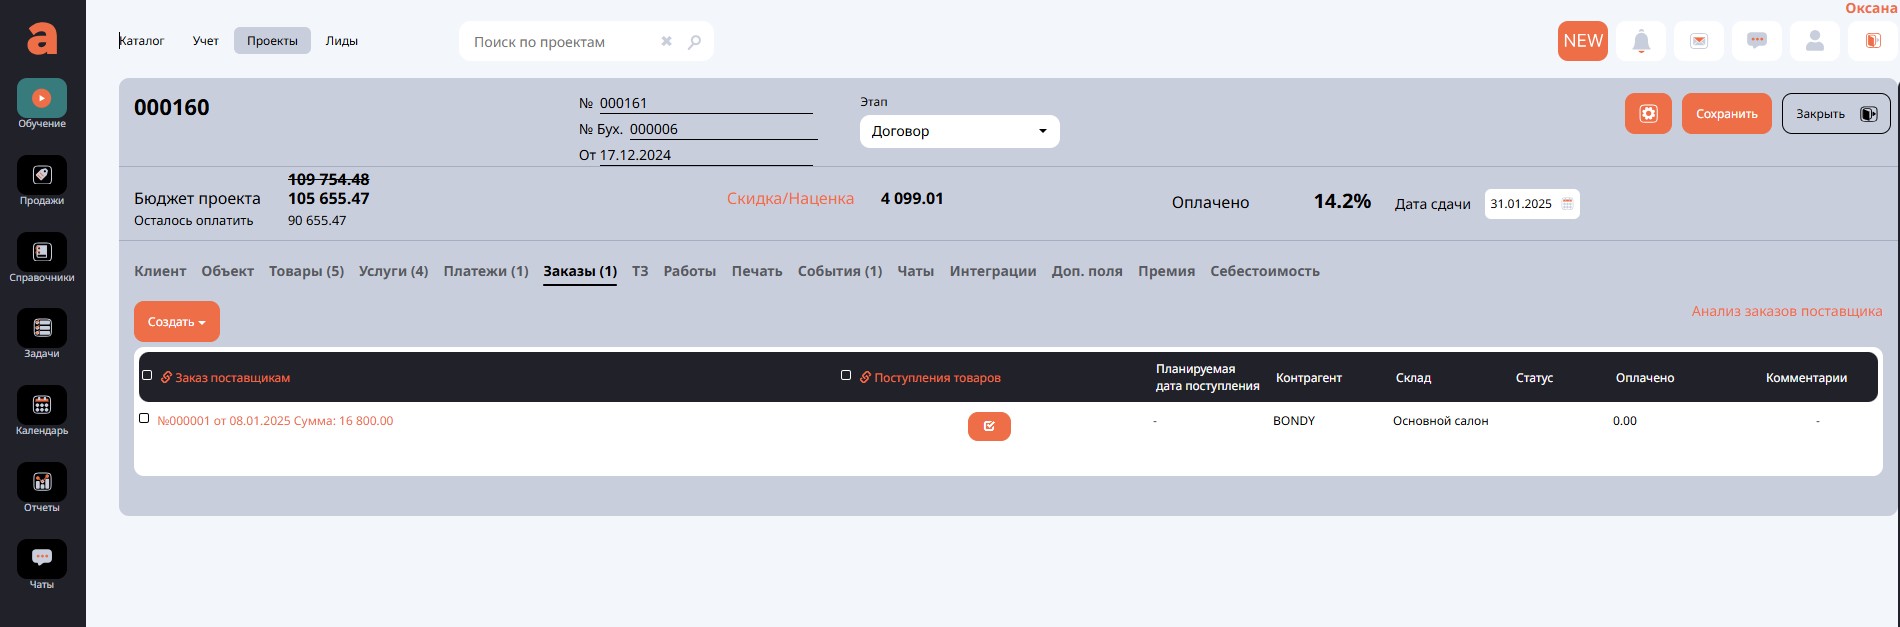Switch to the Товары (5) tab
1900x627 pixels.
(x=306, y=271)
